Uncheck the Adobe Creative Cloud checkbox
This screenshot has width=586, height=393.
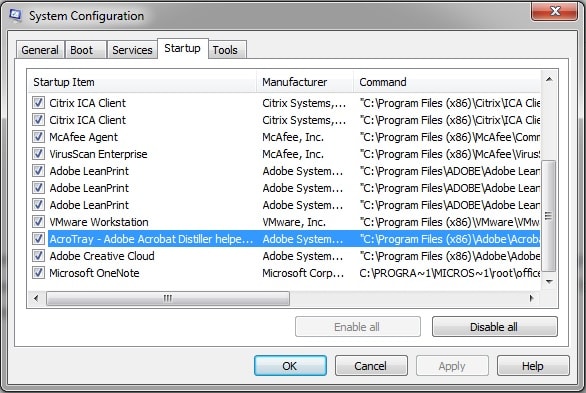38,256
